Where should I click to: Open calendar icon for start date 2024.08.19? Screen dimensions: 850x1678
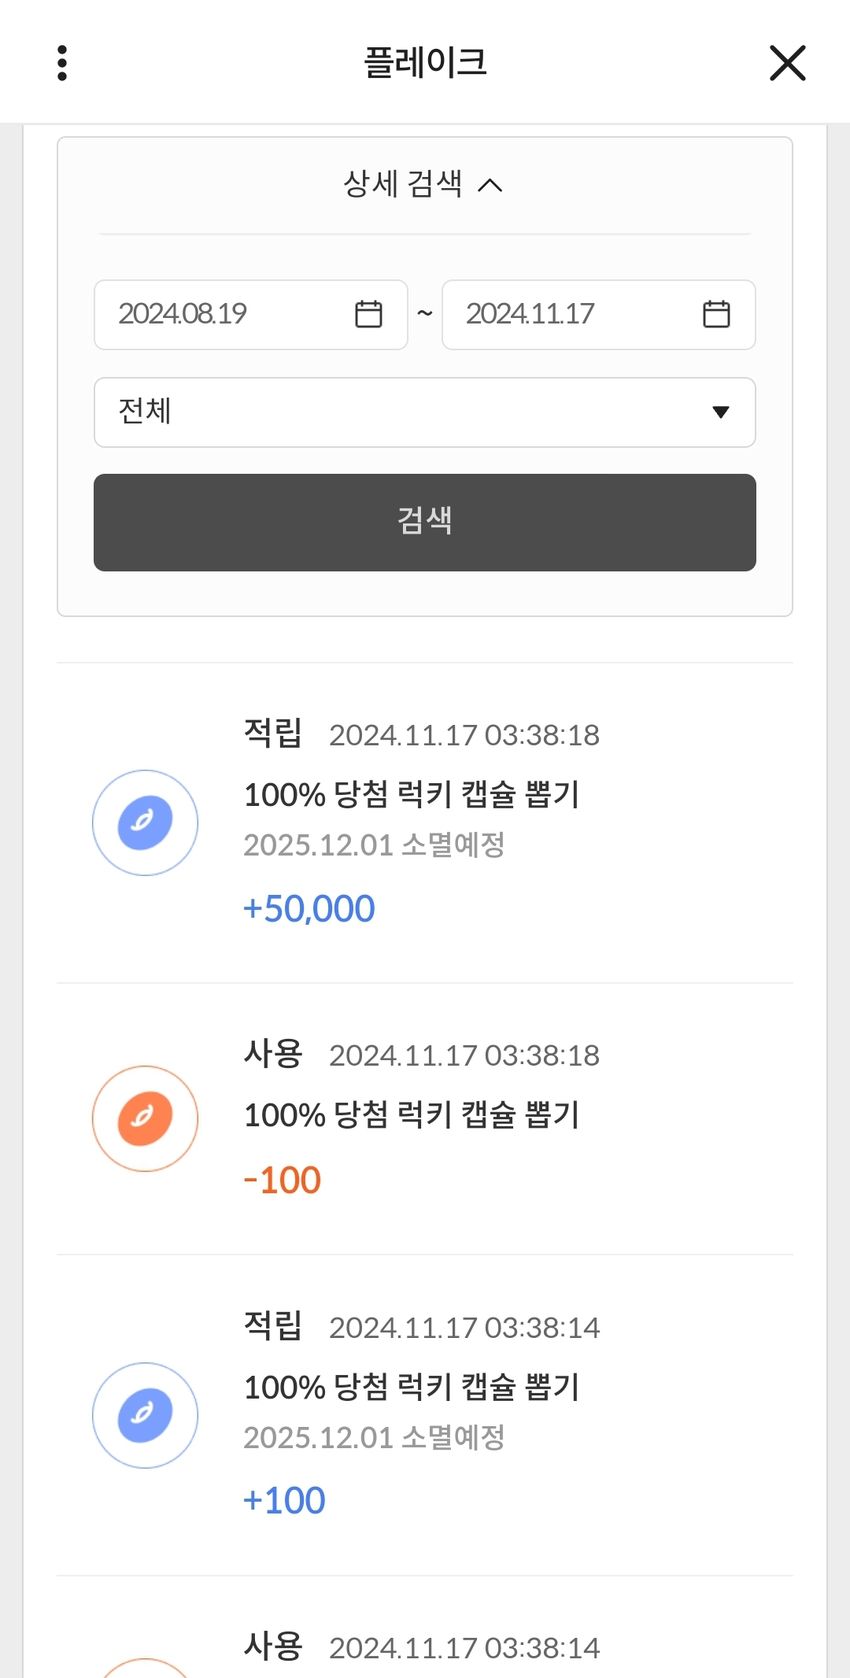[x=368, y=314]
